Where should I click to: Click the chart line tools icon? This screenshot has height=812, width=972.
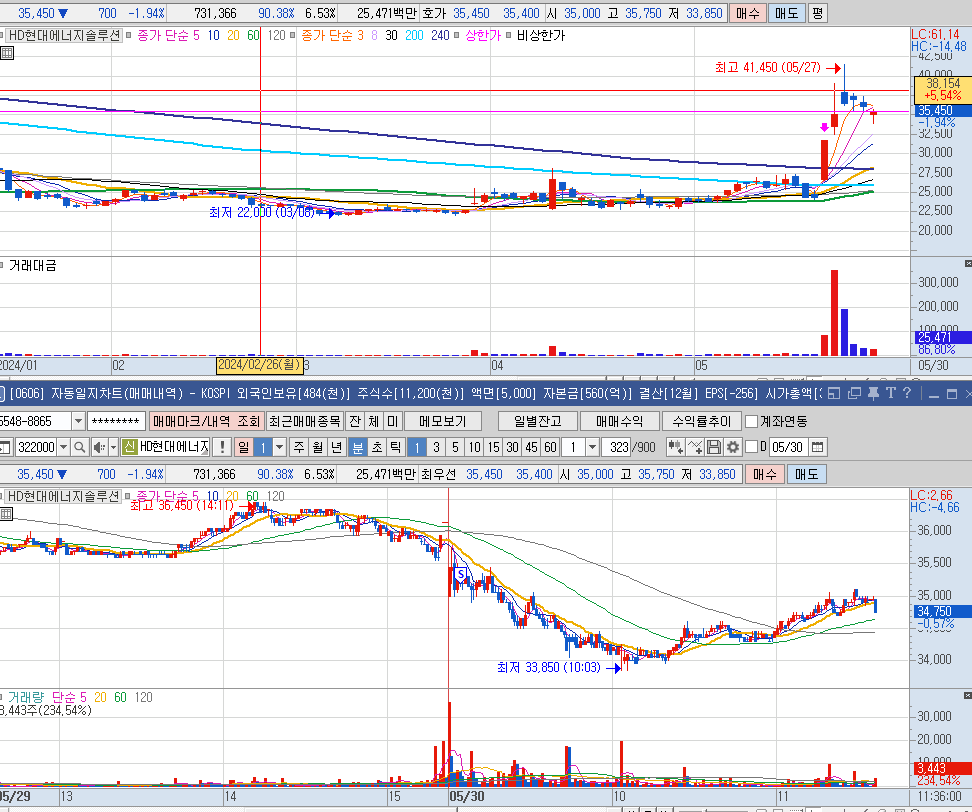694,447
